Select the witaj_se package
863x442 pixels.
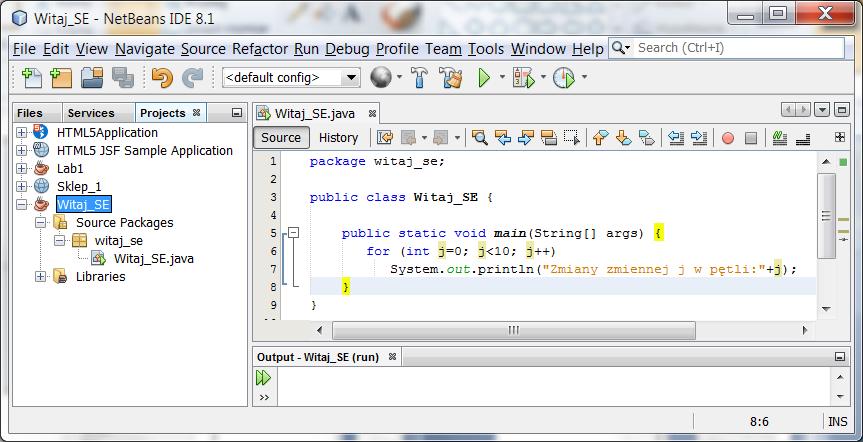[119, 241]
